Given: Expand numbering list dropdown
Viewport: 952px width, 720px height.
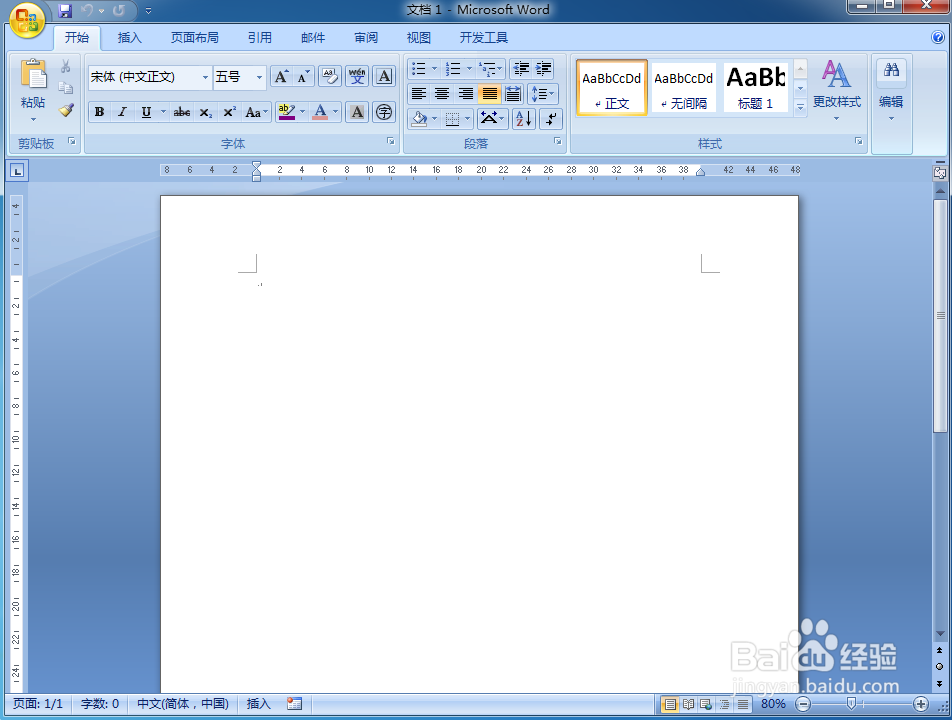Looking at the screenshot, I should [x=469, y=69].
